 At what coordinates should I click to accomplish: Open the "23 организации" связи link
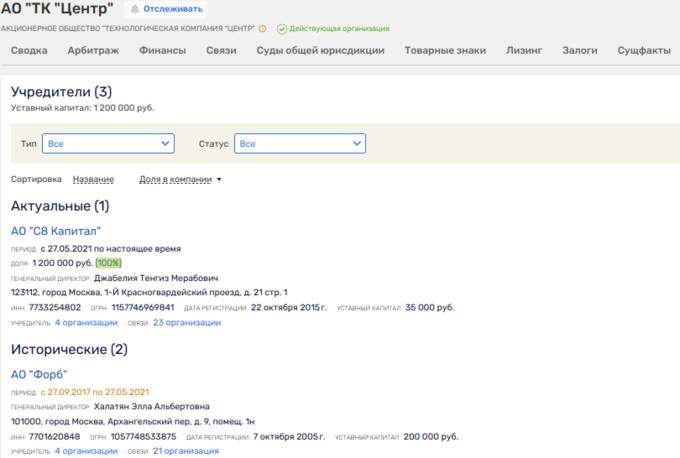pos(187,323)
